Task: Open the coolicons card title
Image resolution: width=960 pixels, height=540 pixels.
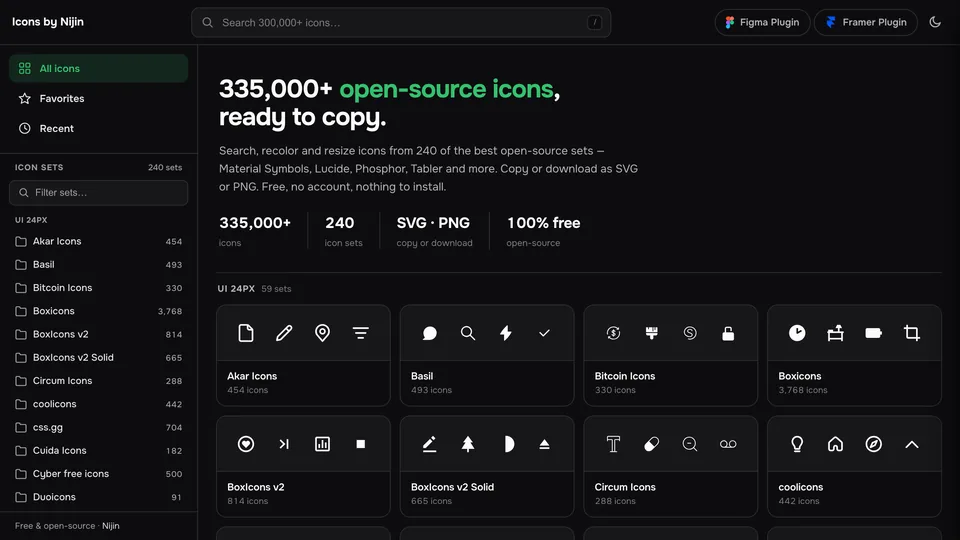Action: point(800,487)
